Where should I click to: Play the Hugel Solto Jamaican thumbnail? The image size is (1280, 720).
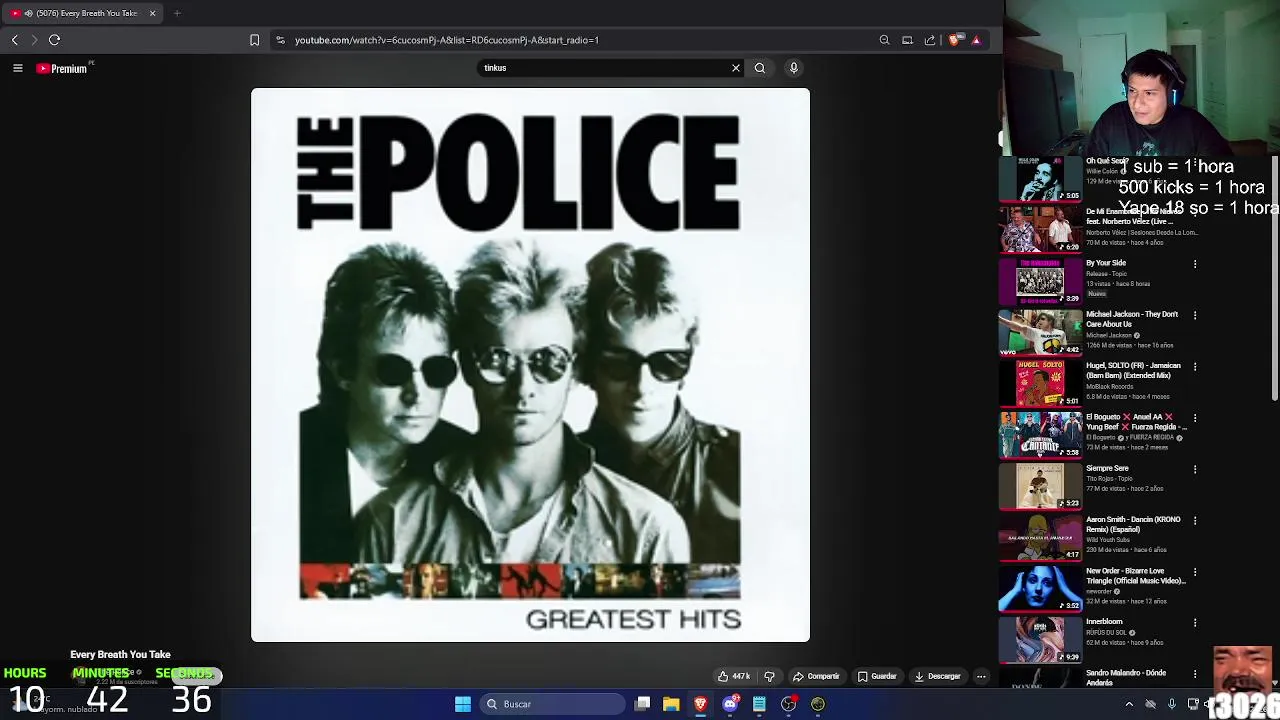(x=1040, y=383)
